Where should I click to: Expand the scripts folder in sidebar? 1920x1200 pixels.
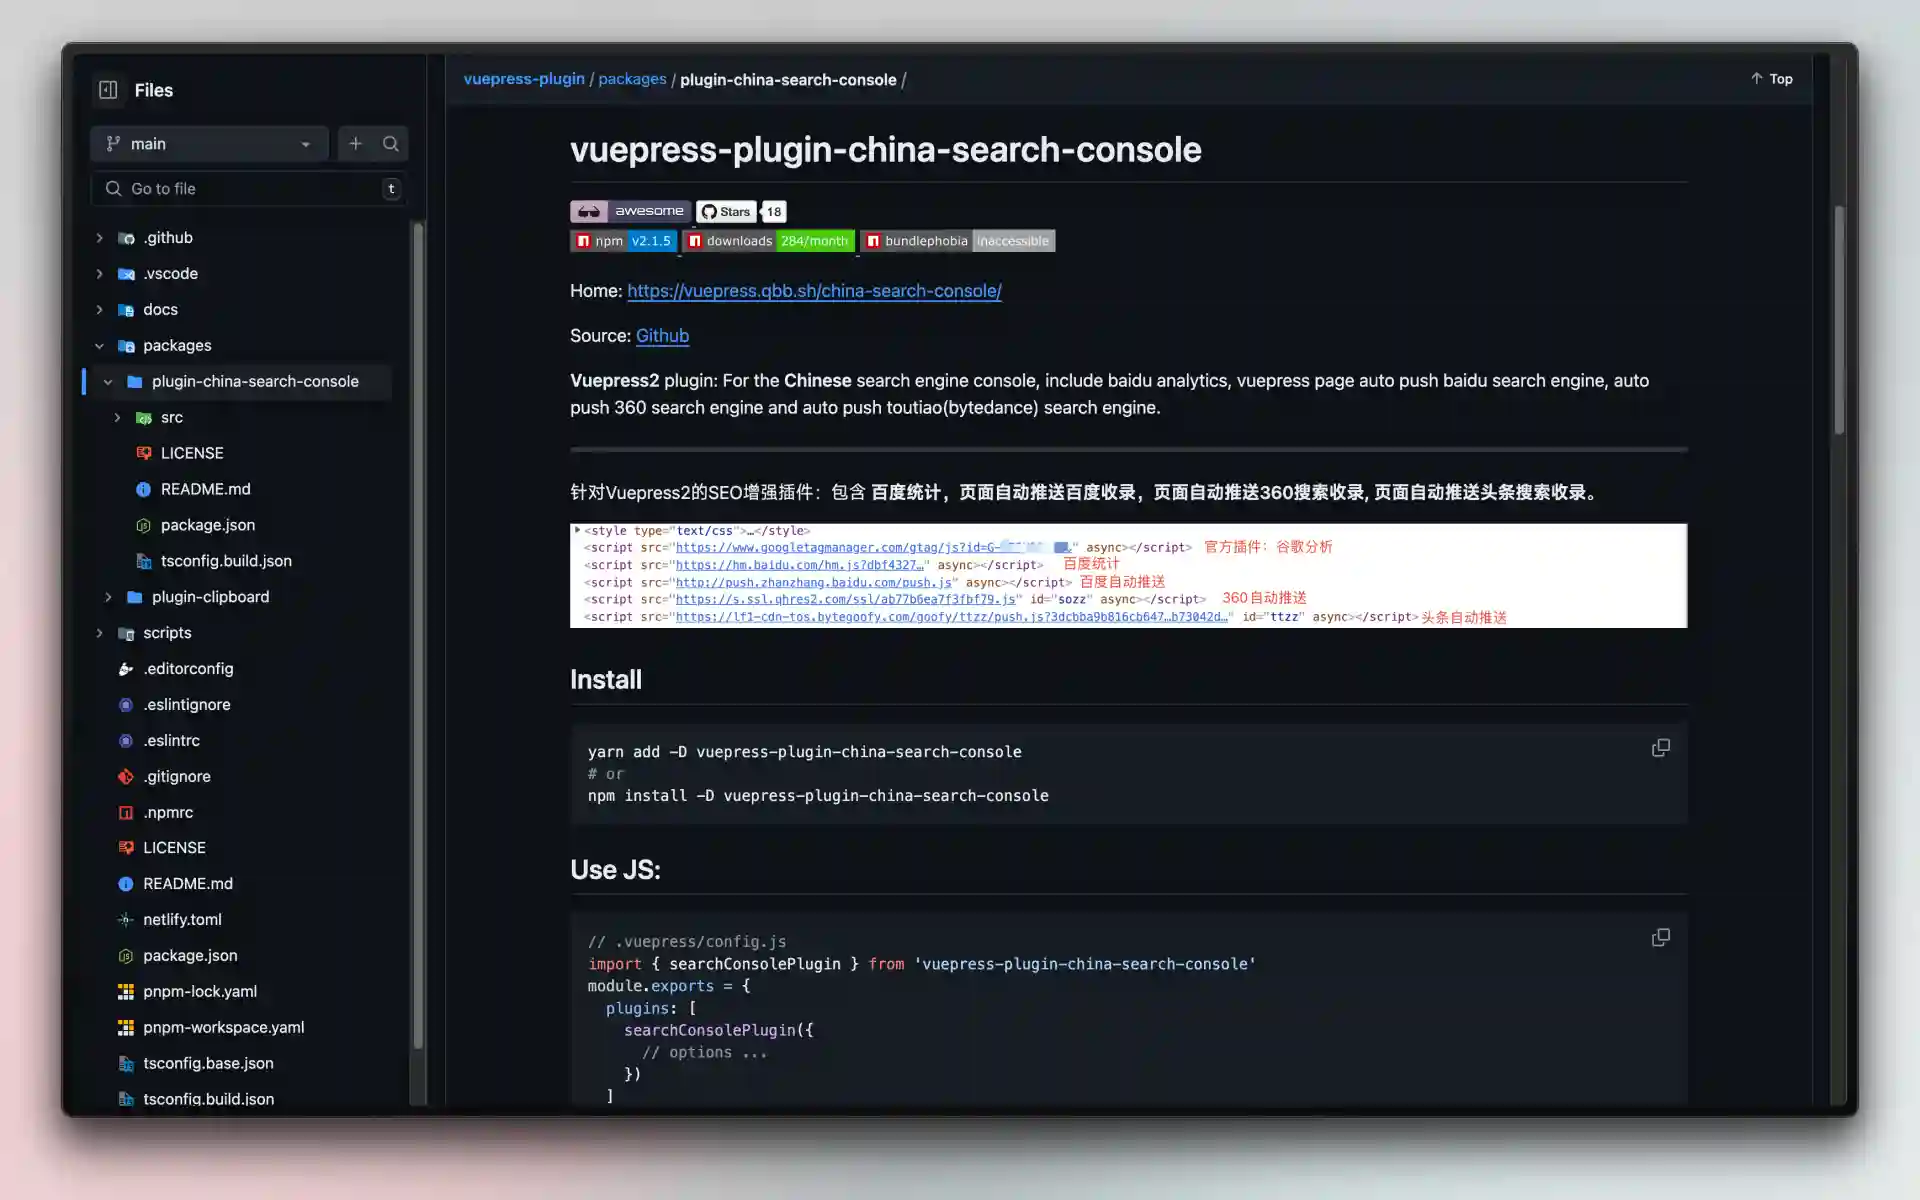pos(98,632)
